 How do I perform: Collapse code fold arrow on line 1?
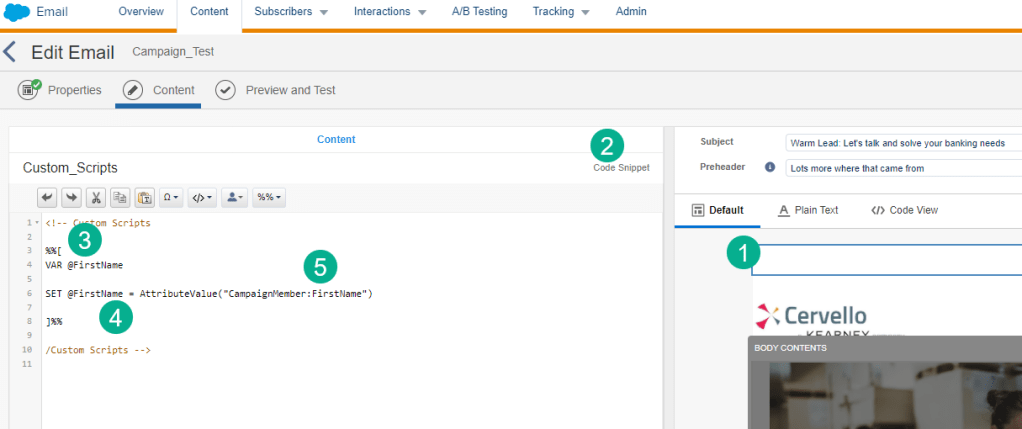coord(37,223)
